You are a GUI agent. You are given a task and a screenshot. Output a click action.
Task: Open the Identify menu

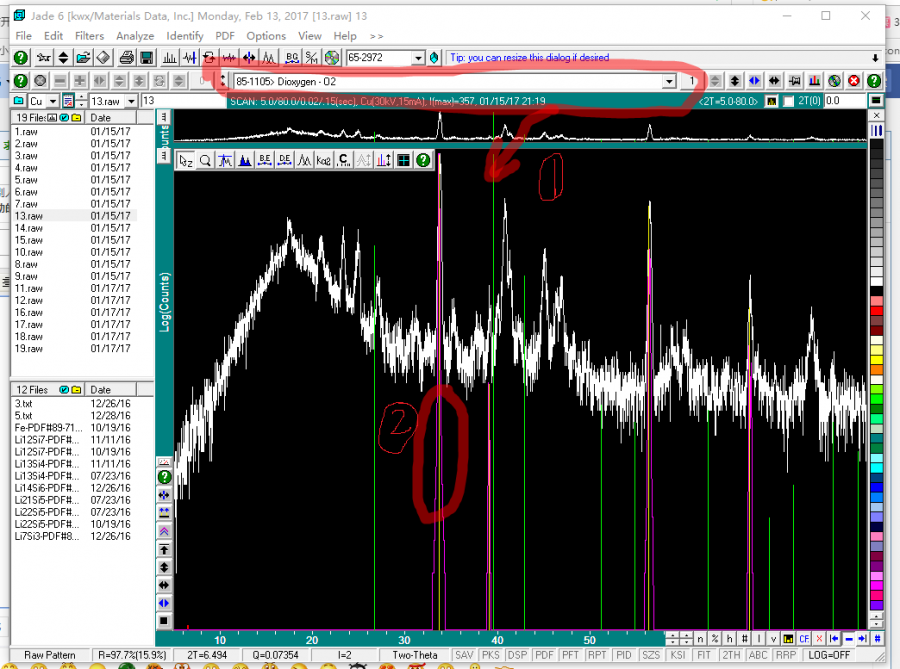point(185,36)
